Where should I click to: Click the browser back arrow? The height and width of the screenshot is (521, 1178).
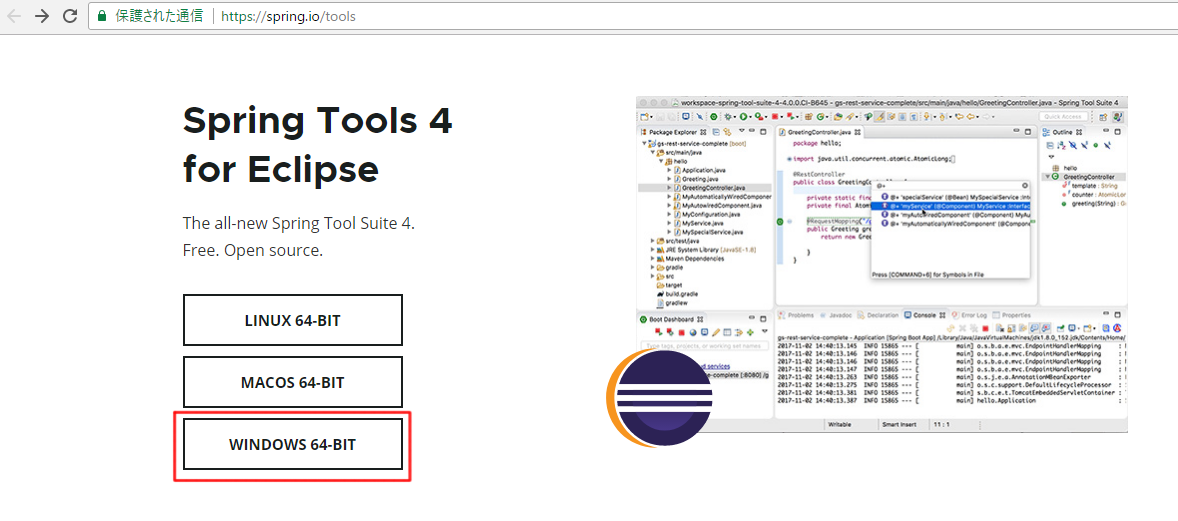tap(13, 16)
